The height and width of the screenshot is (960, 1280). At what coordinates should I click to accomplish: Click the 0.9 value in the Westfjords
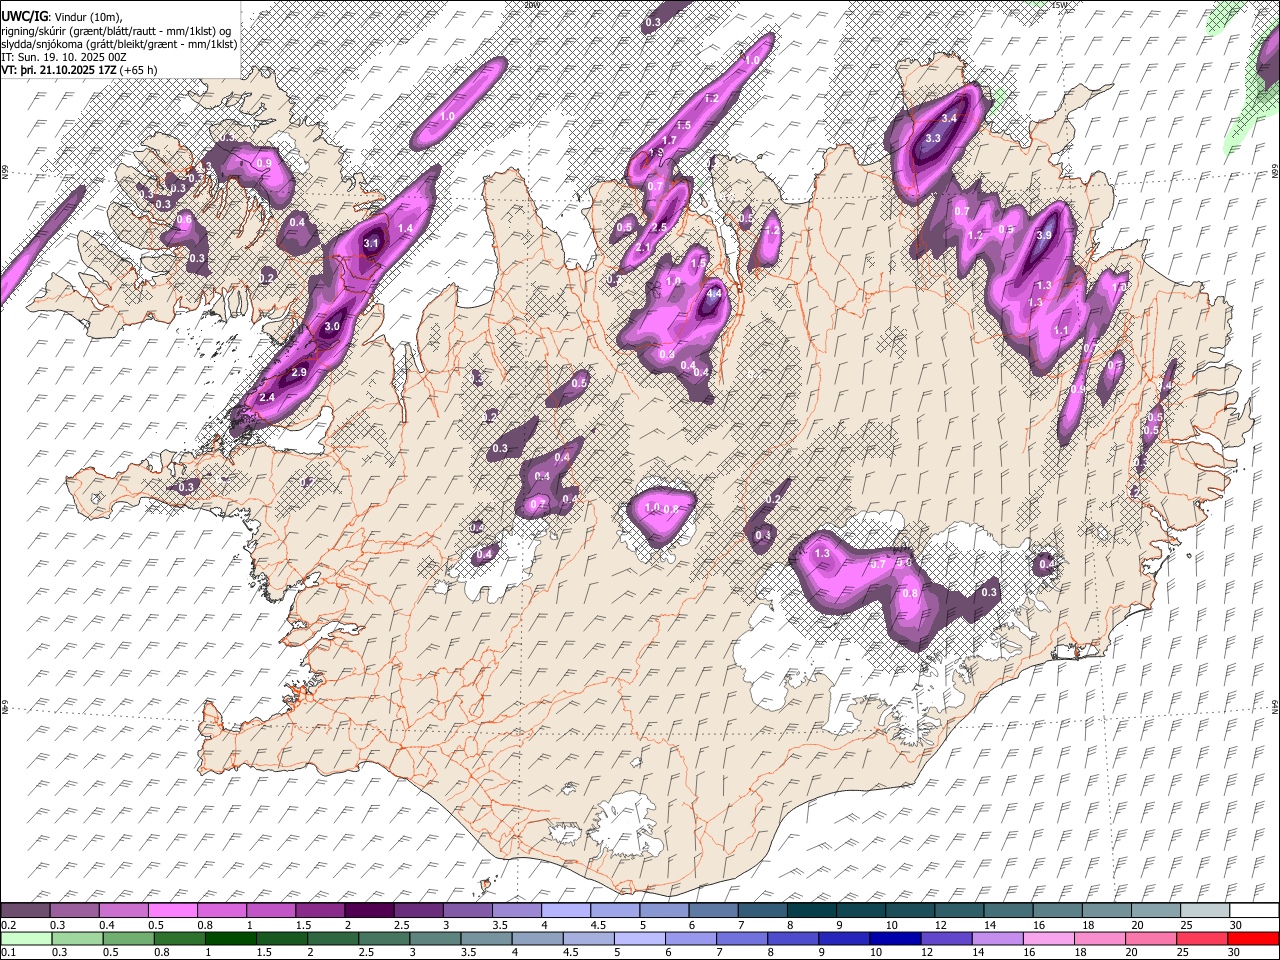[264, 163]
